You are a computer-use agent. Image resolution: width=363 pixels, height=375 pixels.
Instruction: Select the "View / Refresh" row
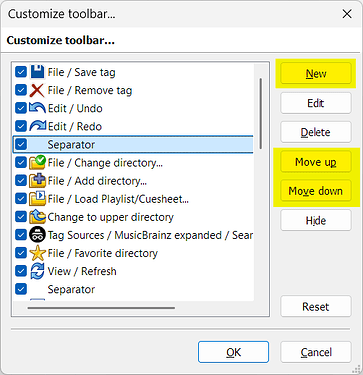(133, 271)
